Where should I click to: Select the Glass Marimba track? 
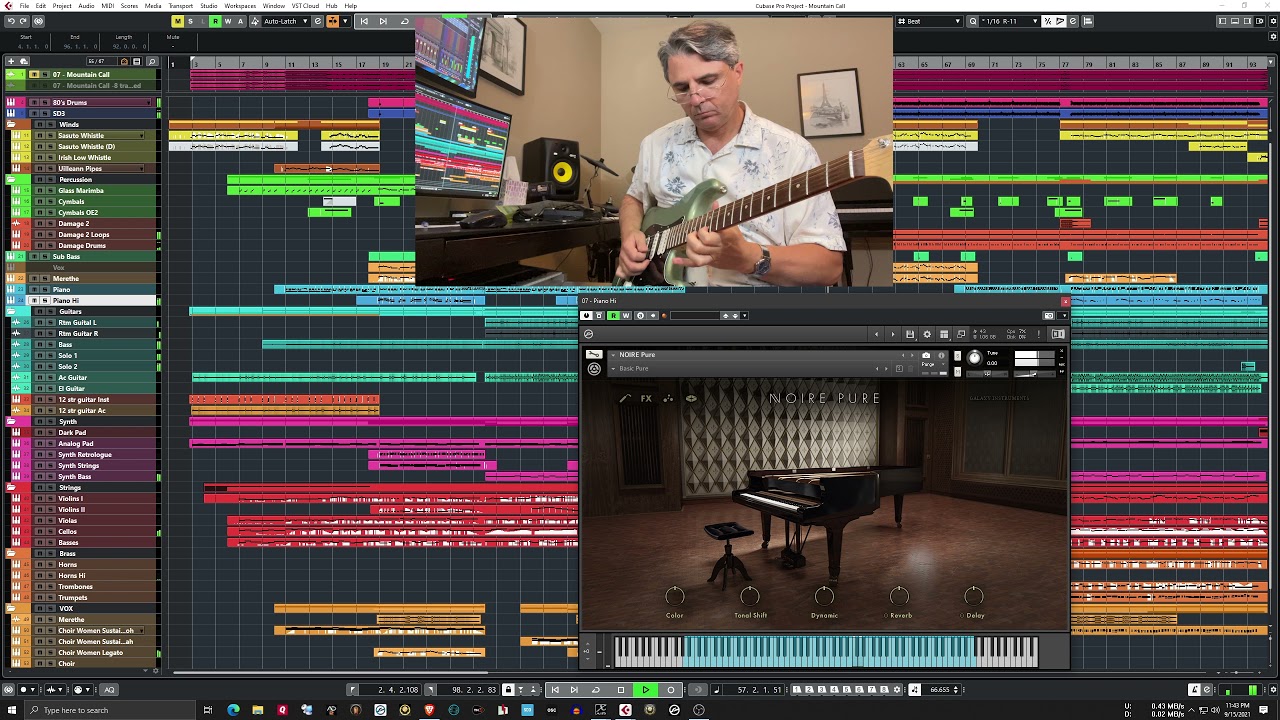[81, 190]
